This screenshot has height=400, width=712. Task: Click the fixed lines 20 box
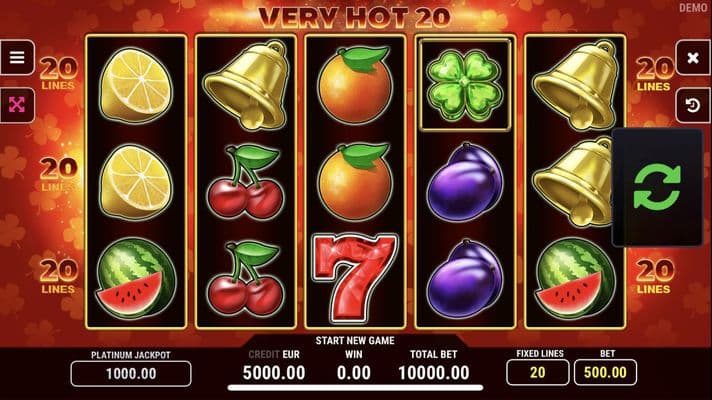click(538, 372)
